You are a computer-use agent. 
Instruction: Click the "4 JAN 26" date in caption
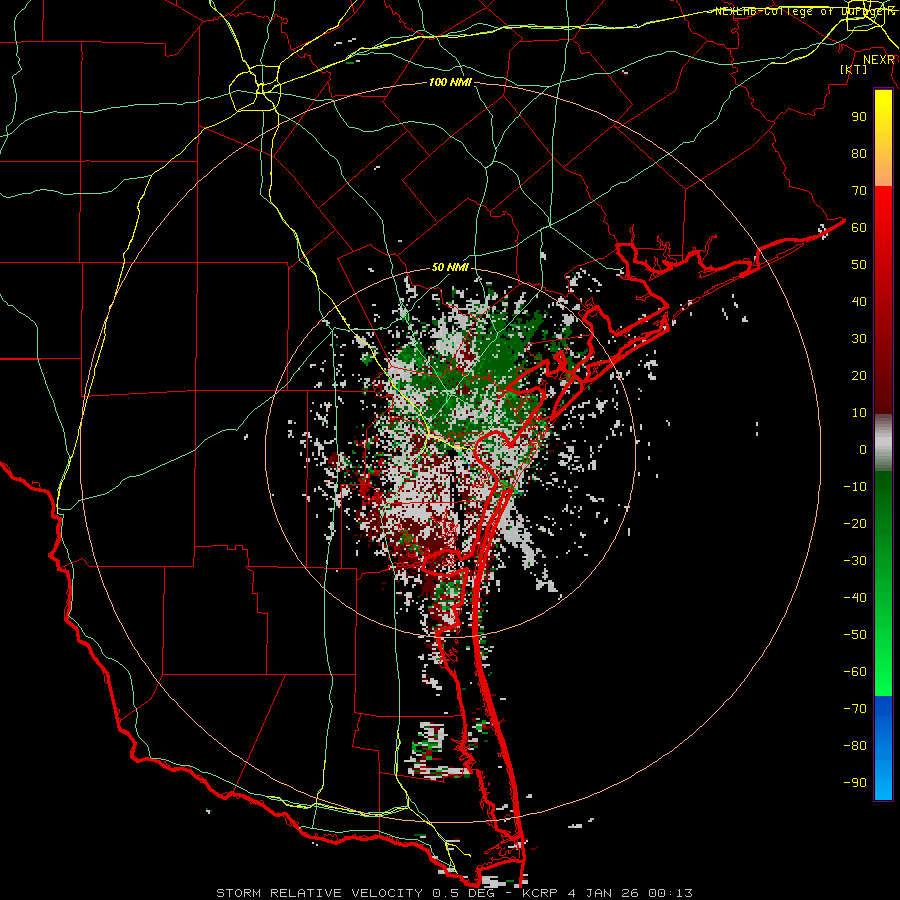pos(603,893)
